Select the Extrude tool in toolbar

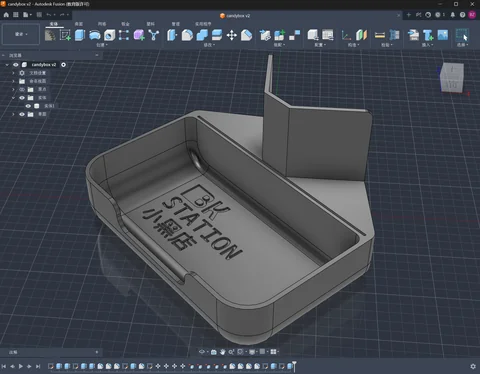(80, 35)
